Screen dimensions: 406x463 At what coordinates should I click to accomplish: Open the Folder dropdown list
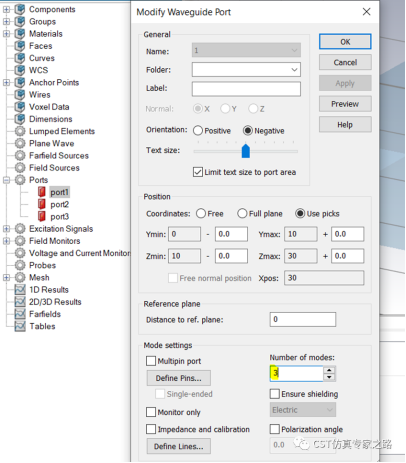[x=246, y=70]
